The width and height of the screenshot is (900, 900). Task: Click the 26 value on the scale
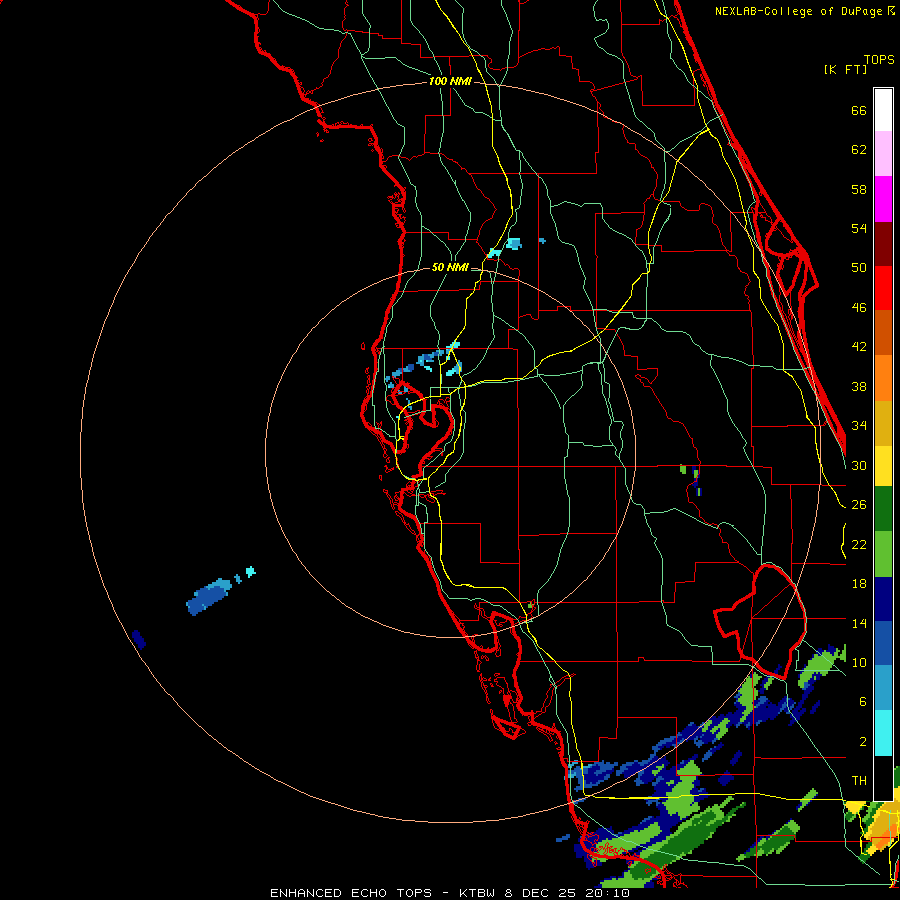tap(859, 505)
